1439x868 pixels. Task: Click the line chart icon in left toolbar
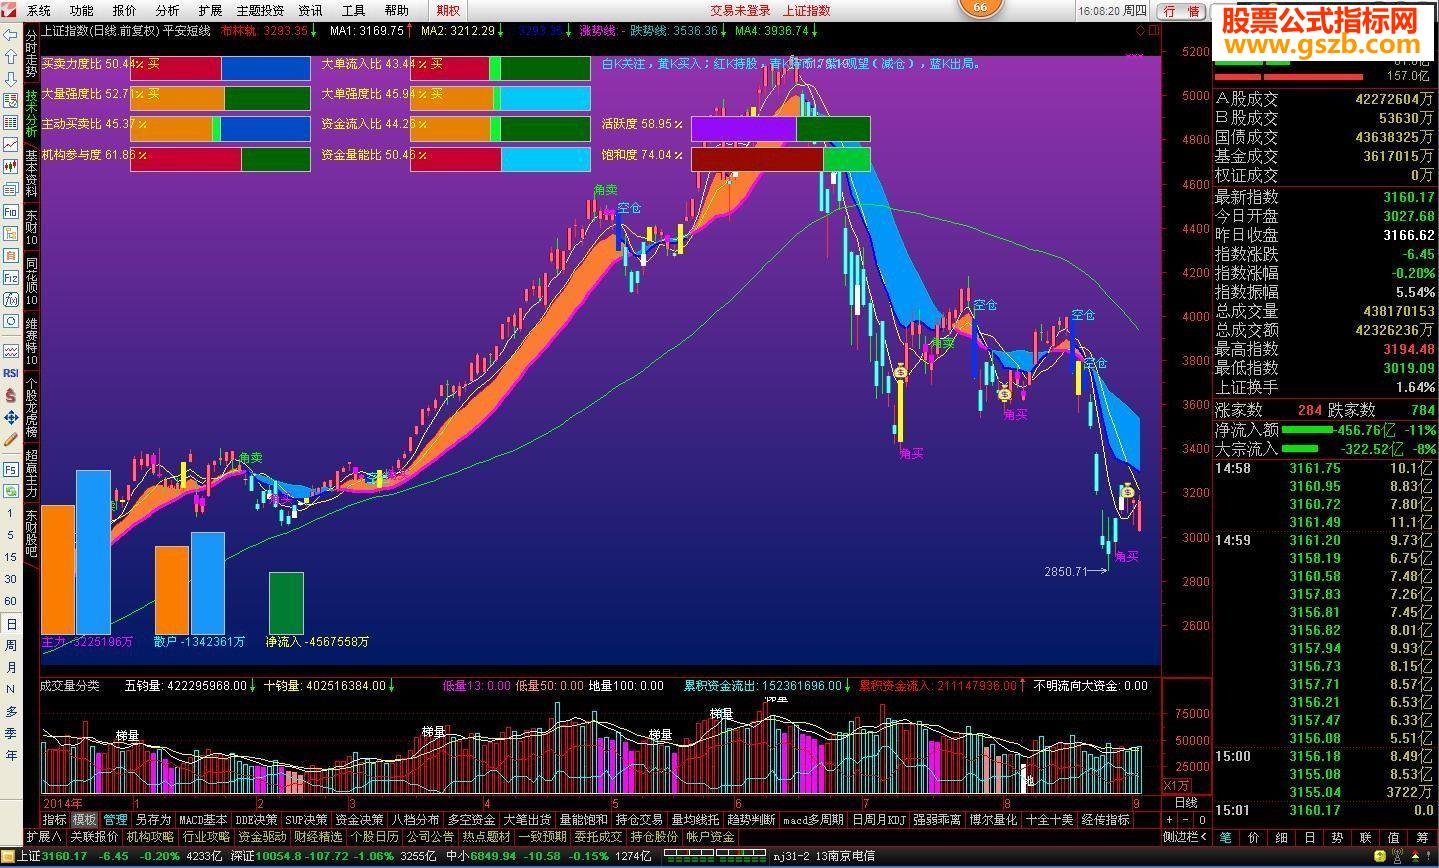pyautogui.click(x=10, y=145)
